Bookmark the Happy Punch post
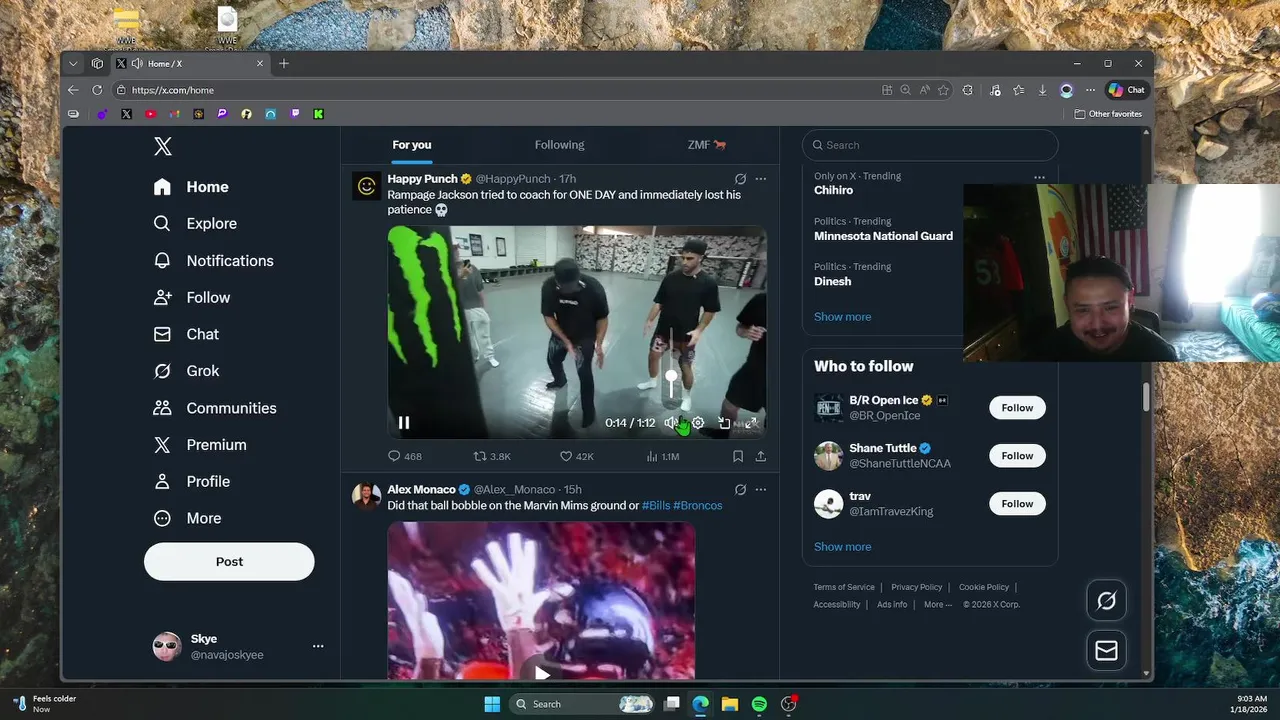Image resolution: width=1280 pixels, height=720 pixels. [x=738, y=456]
